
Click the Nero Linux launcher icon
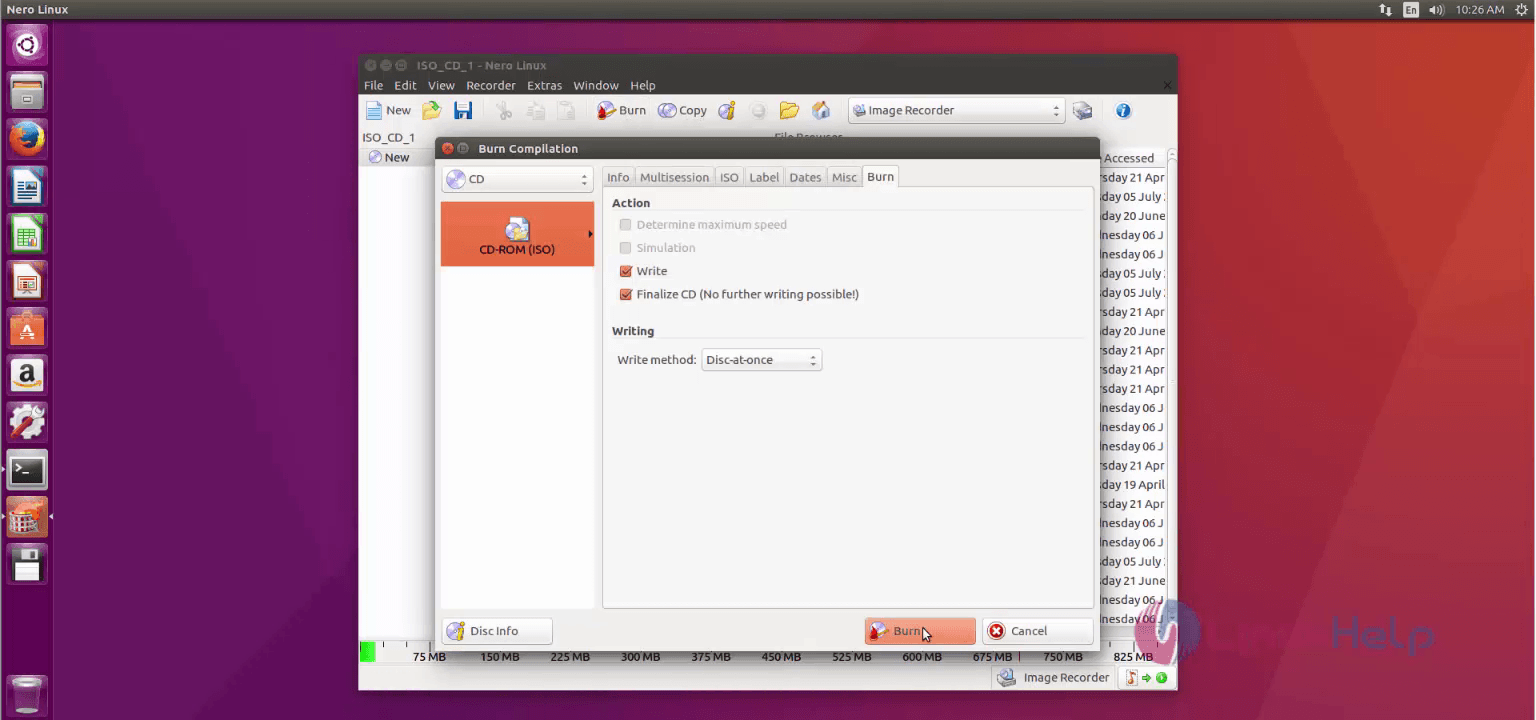(27, 517)
